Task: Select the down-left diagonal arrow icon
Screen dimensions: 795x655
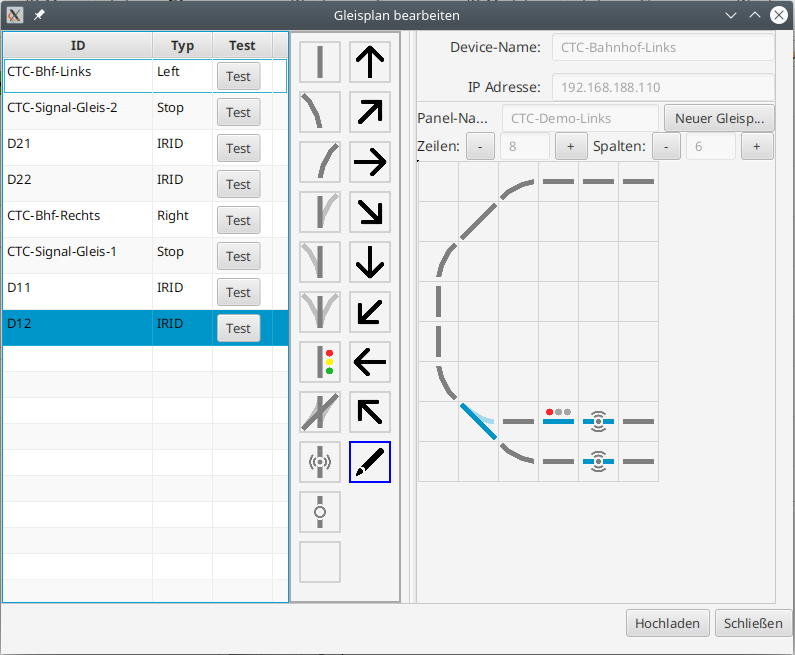Action: pyautogui.click(x=370, y=312)
